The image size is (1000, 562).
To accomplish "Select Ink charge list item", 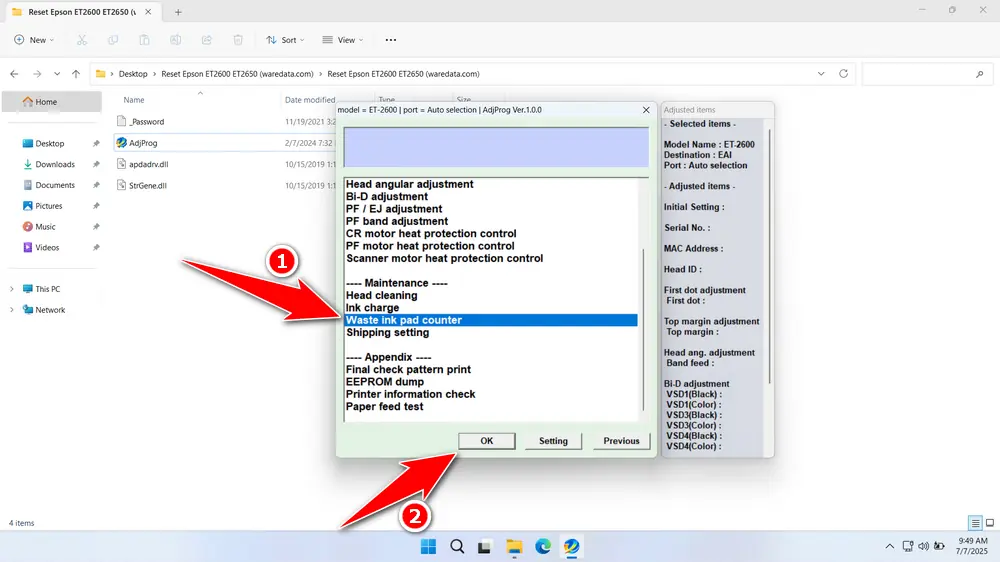I will point(372,307).
